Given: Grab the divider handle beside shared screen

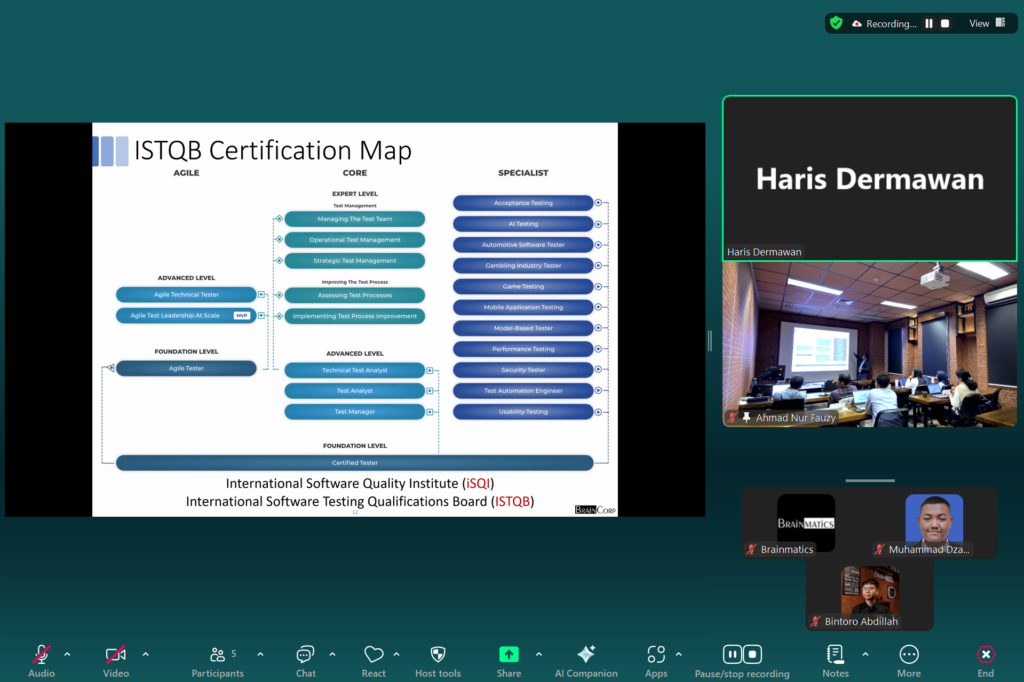Looking at the screenshot, I should pos(710,341).
